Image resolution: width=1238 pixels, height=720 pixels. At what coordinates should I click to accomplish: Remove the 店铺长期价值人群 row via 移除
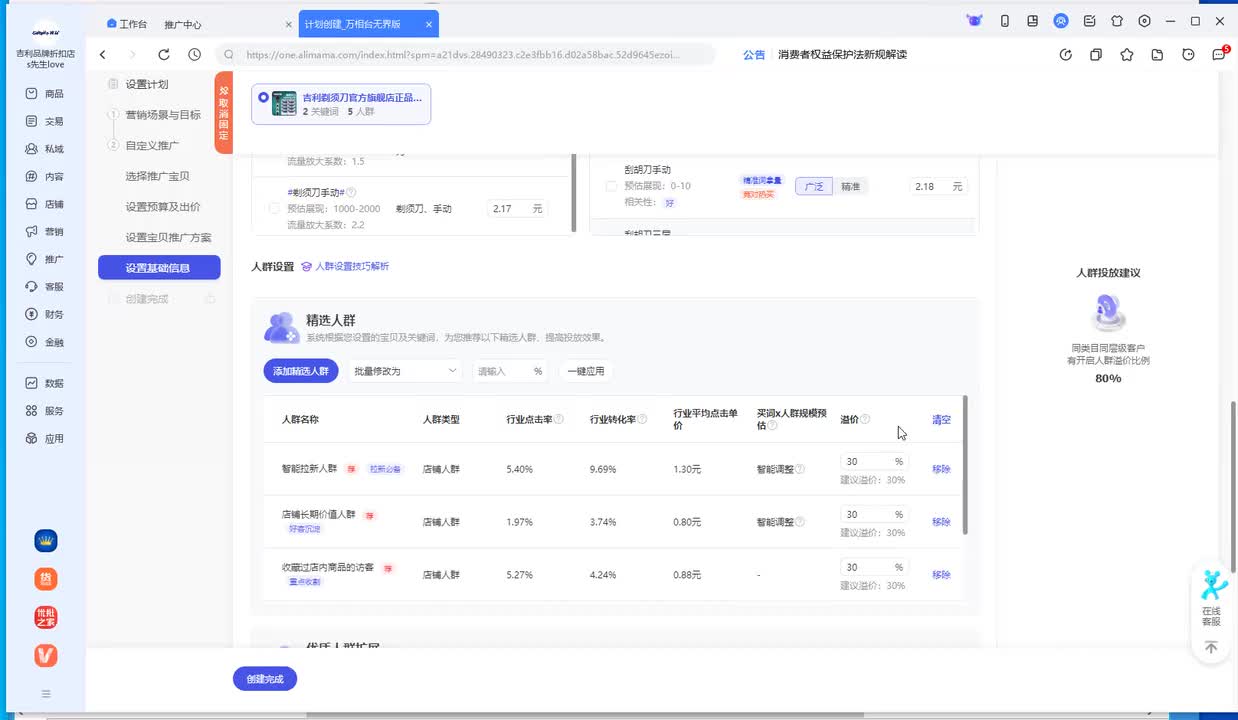[941, 522]
